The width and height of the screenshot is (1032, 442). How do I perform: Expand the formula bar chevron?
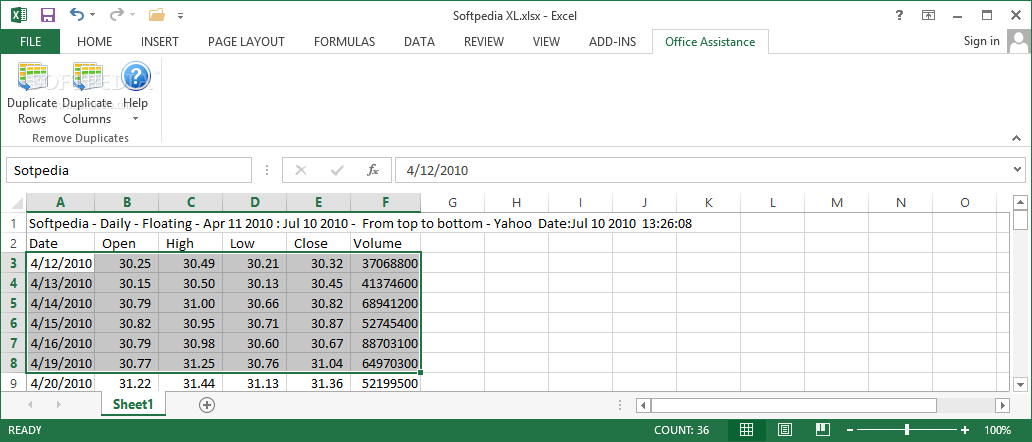[x=1018, y=170]
